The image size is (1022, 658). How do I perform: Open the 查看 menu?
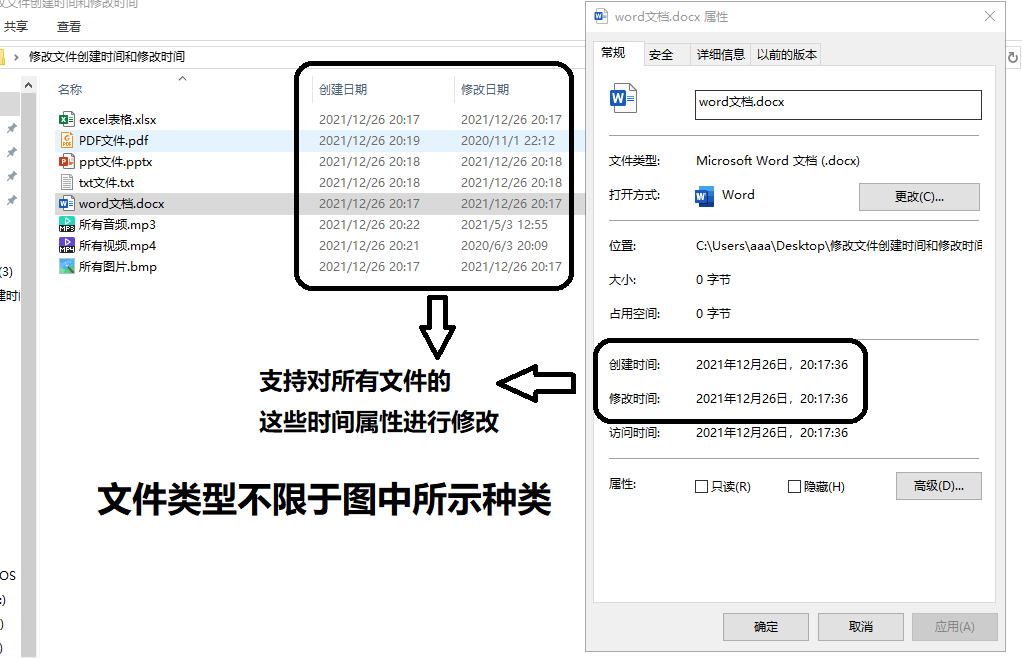point(67,26)
